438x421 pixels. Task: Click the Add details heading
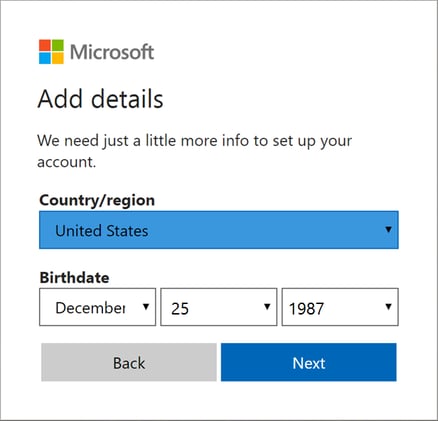[100, 99]
